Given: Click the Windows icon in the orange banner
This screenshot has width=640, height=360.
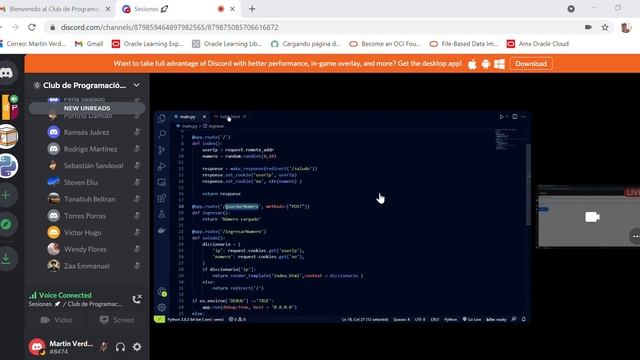Looking at the screenshot, I should [x=499, y=64].
